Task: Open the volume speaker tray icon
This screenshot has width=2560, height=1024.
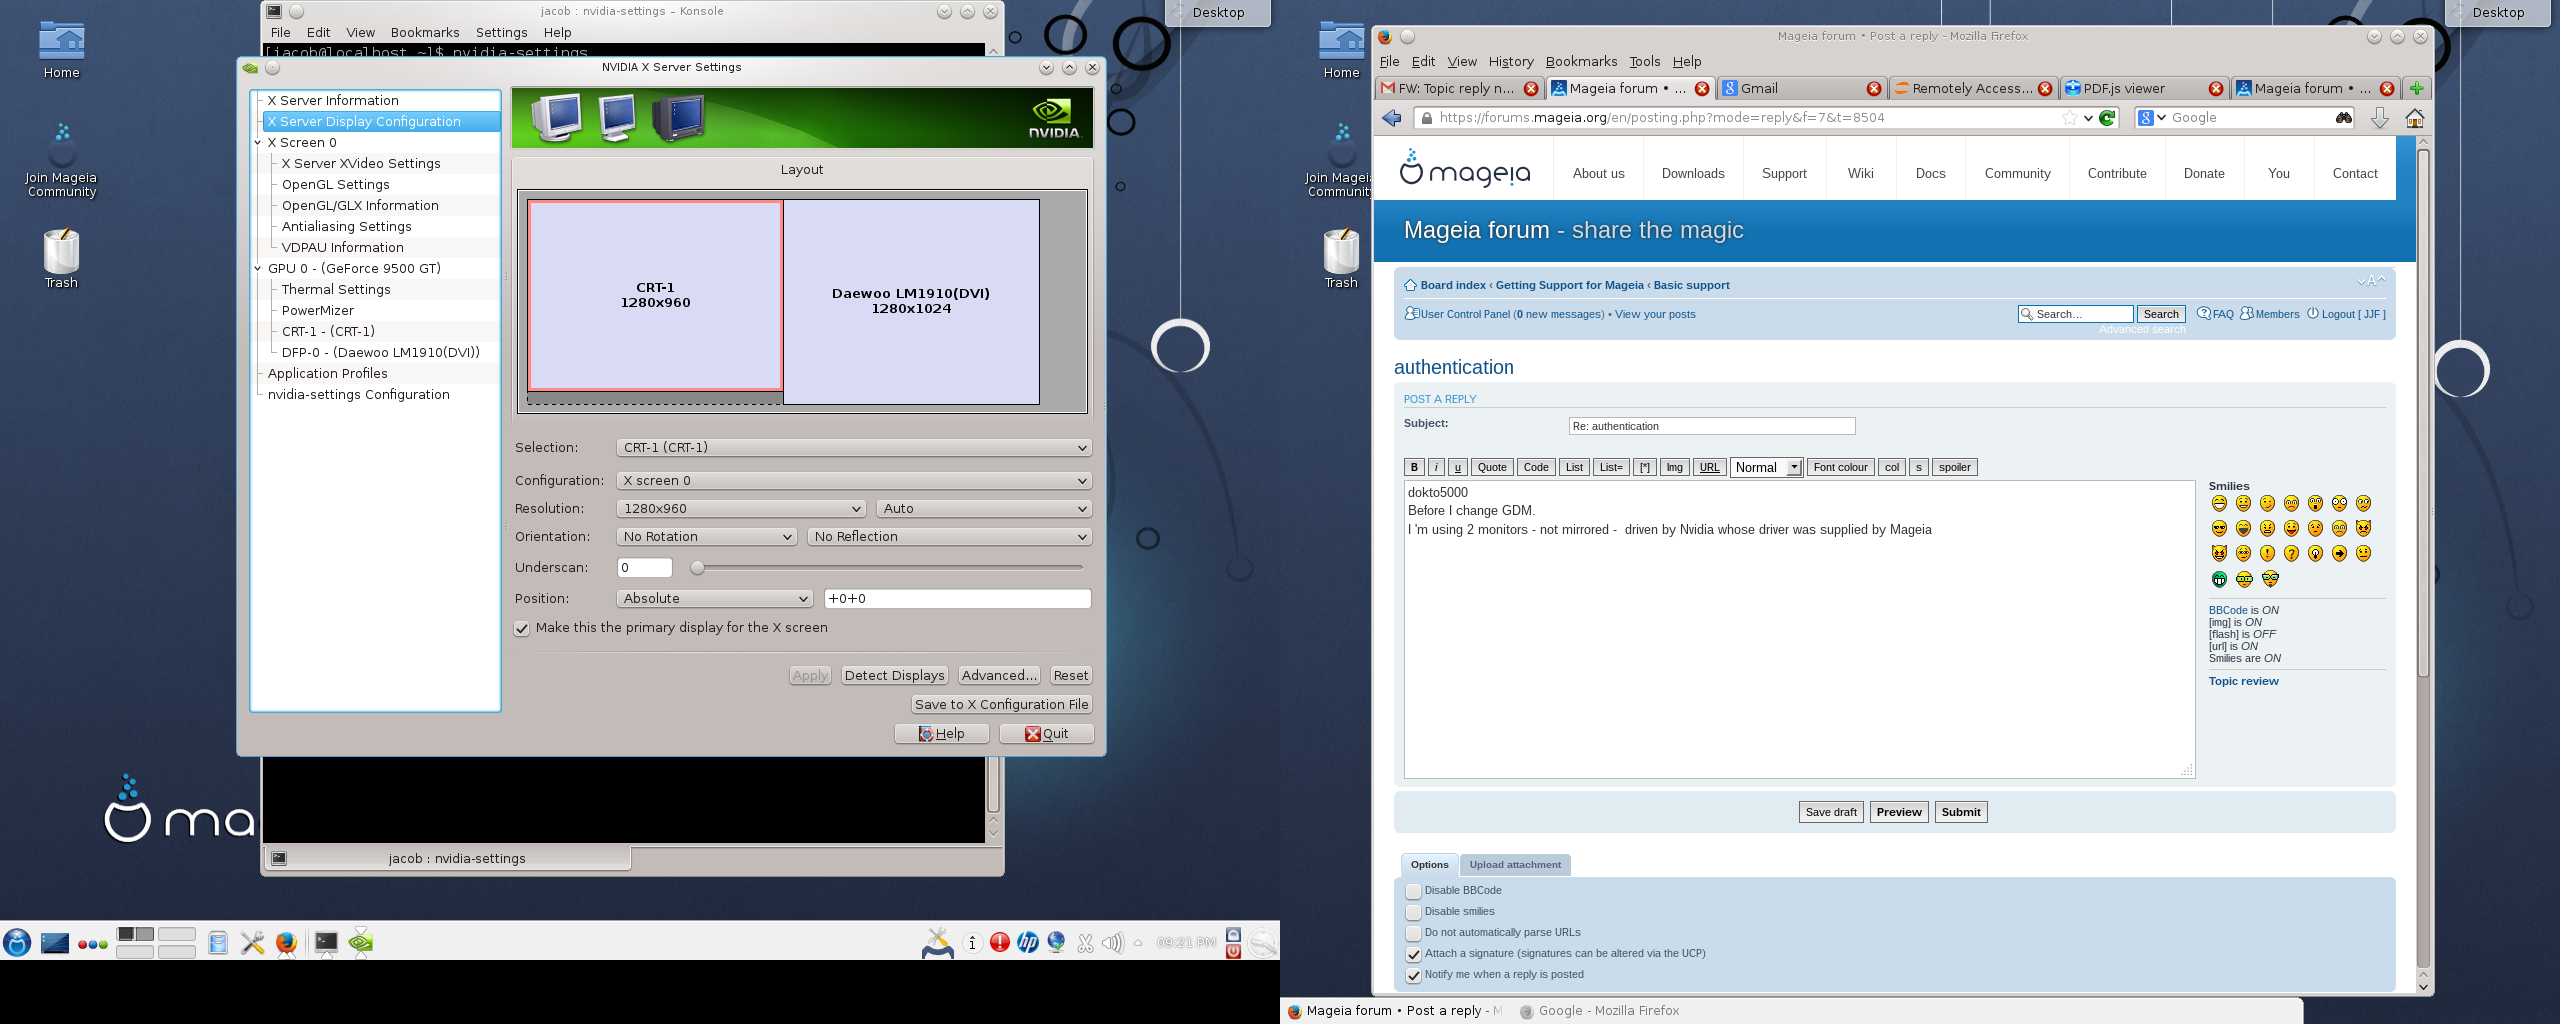Action: 1112,943
